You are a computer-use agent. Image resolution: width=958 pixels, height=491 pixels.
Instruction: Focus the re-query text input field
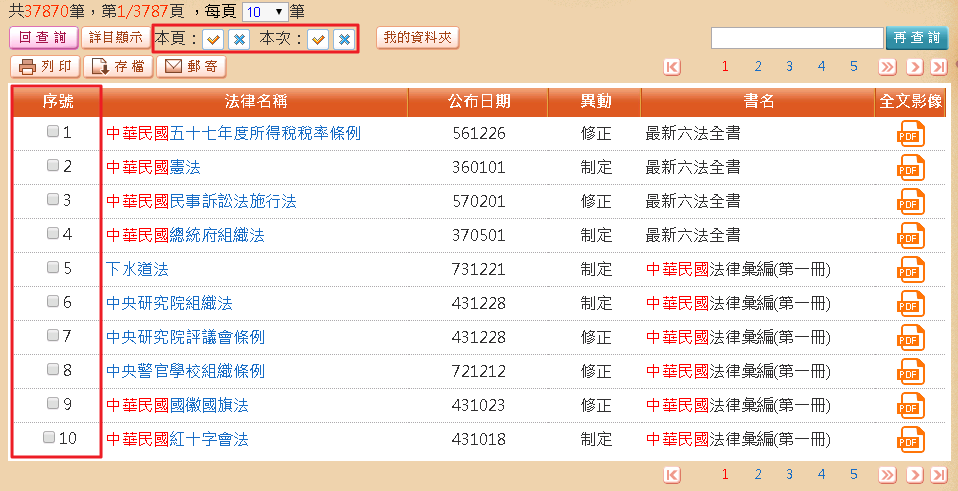tap(796, 38)
